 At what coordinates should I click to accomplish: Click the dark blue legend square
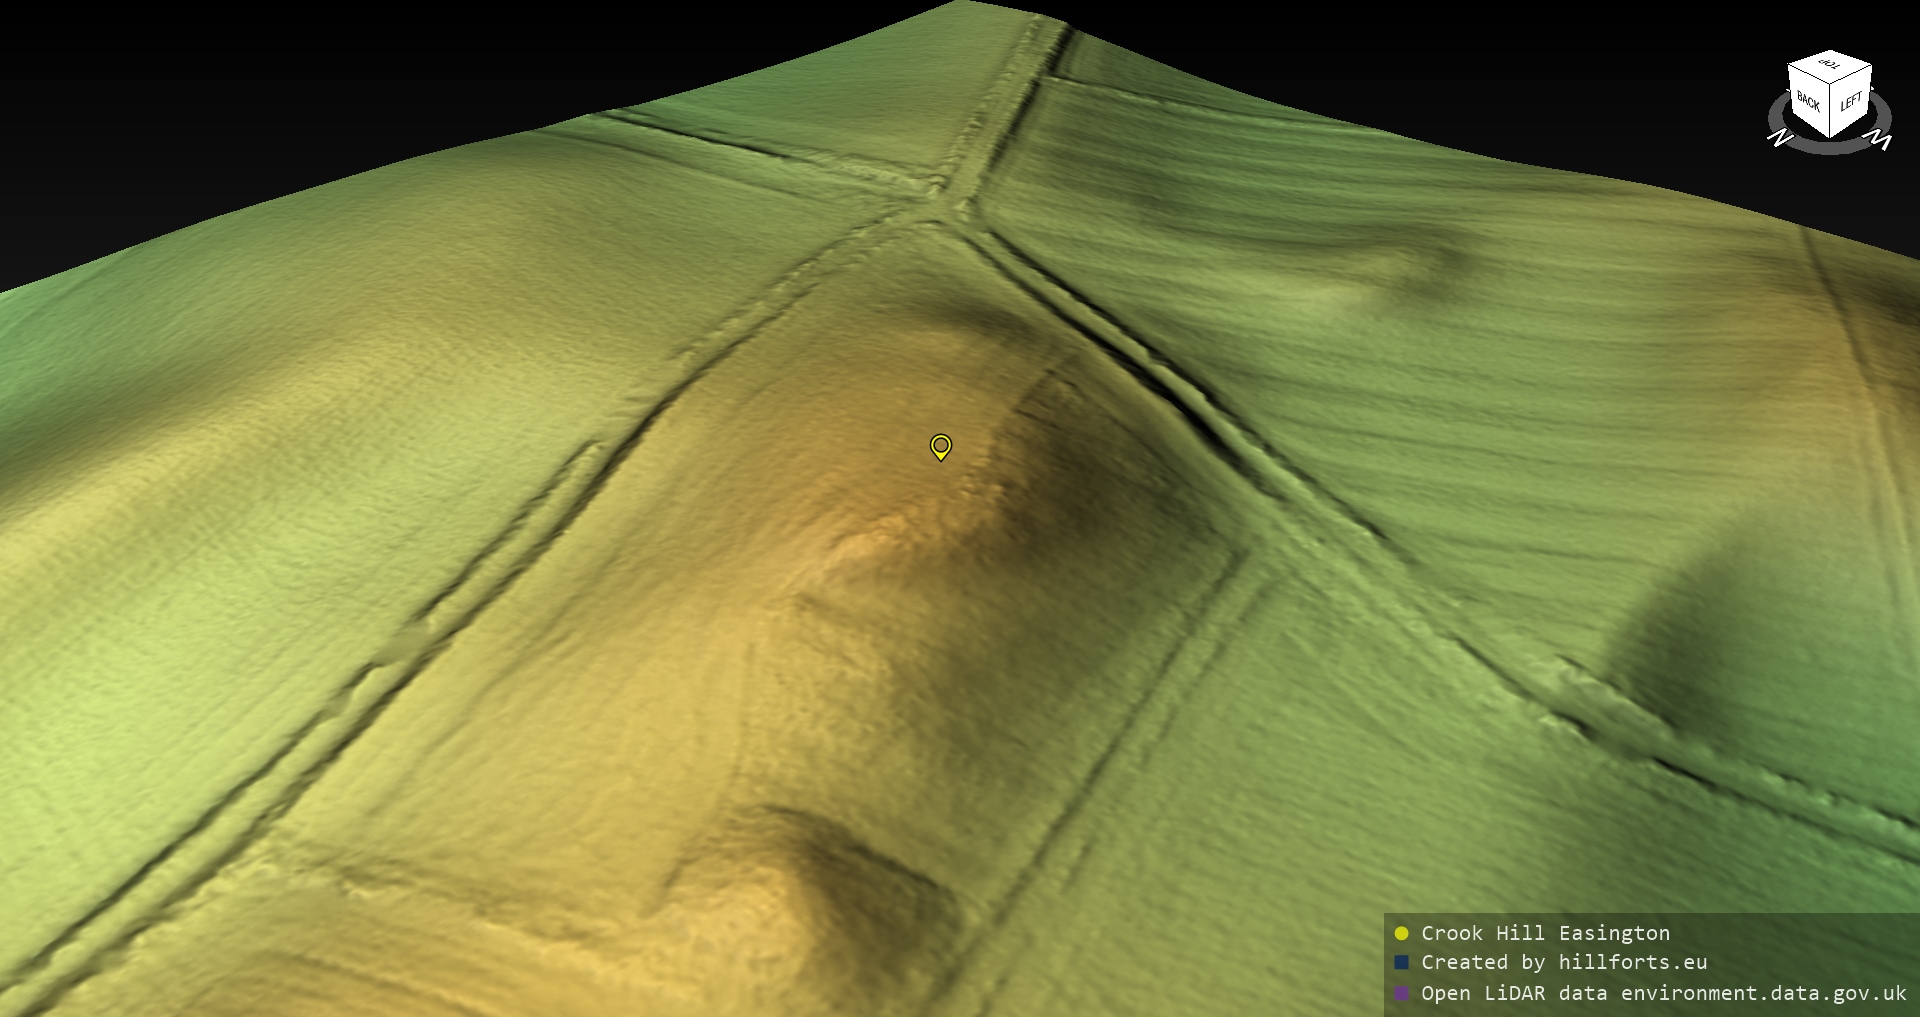[x=1401, y=962]
